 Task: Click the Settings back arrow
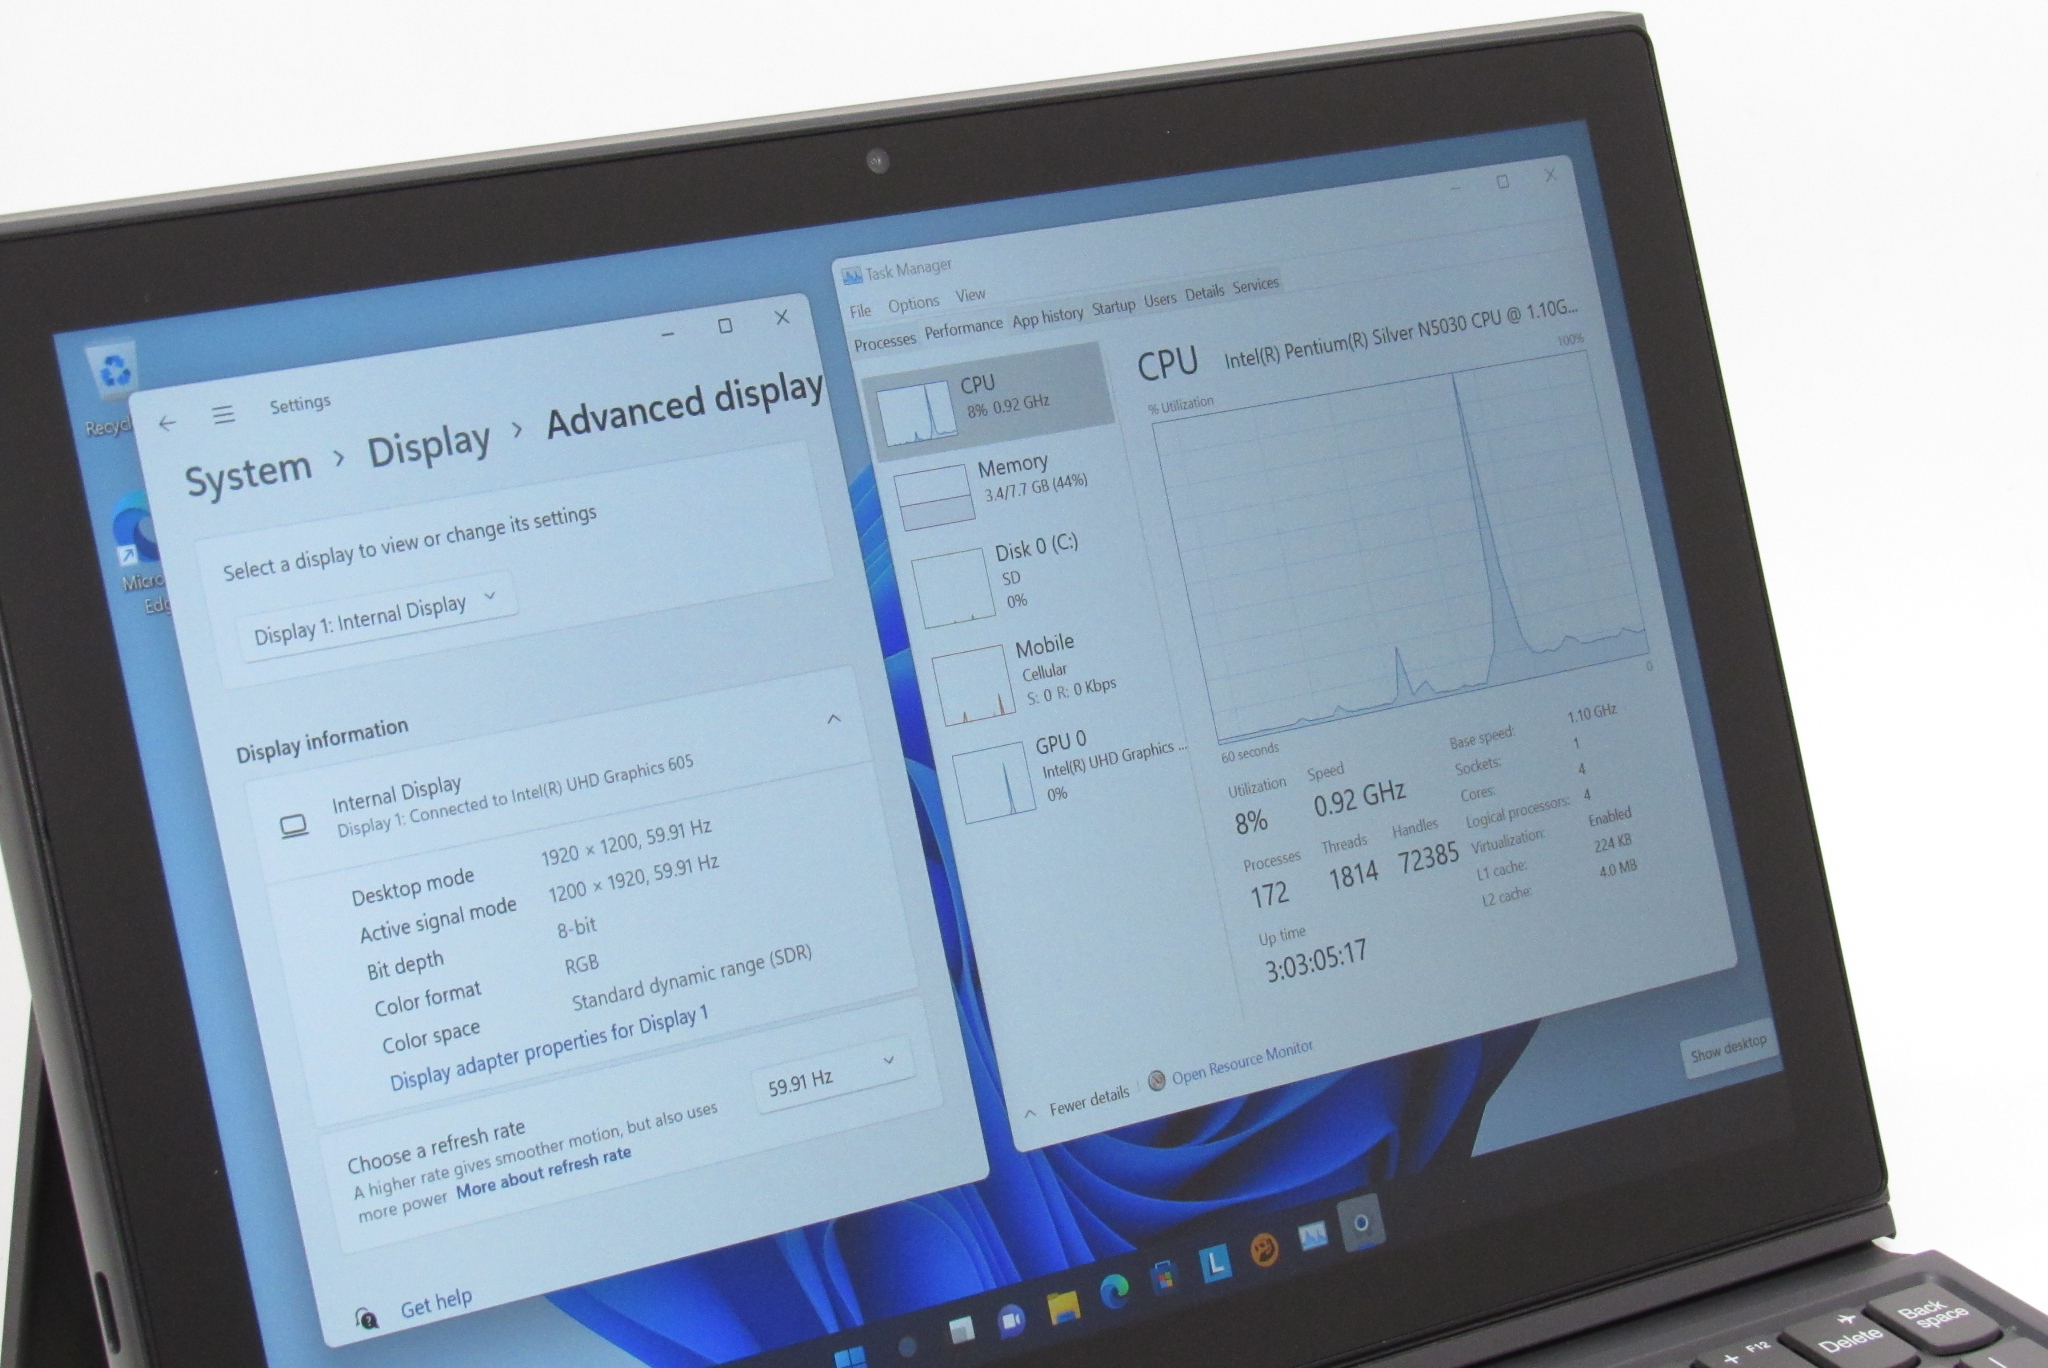pos(167,423)
